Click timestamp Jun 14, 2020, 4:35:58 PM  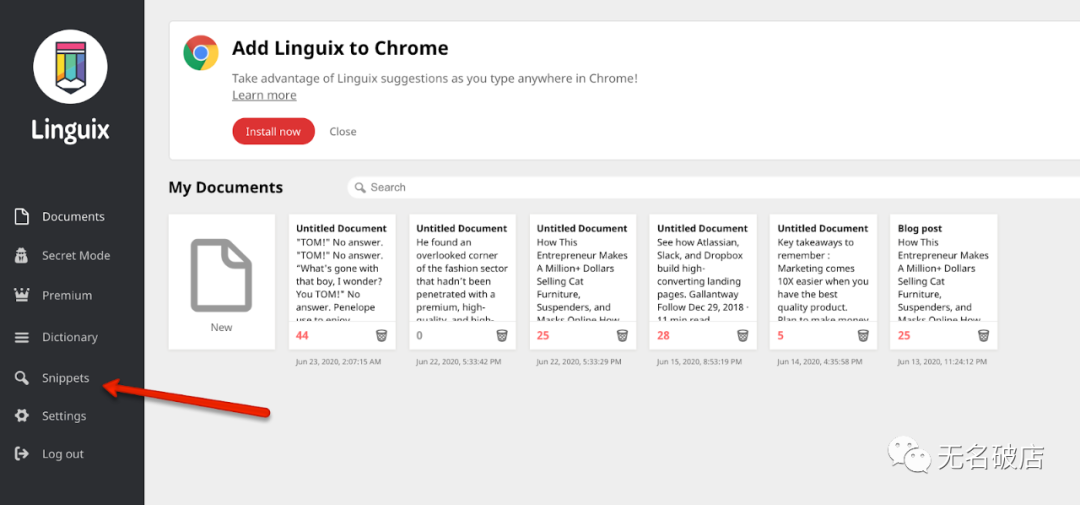[x=820, y=361]
